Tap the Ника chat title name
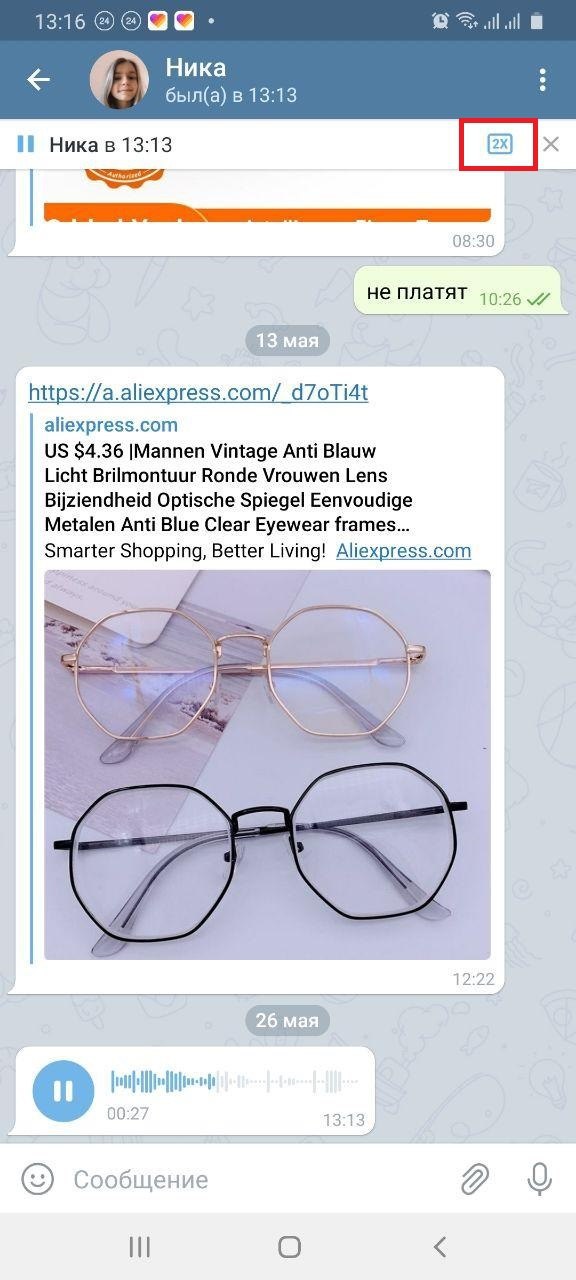 point(196,67)
